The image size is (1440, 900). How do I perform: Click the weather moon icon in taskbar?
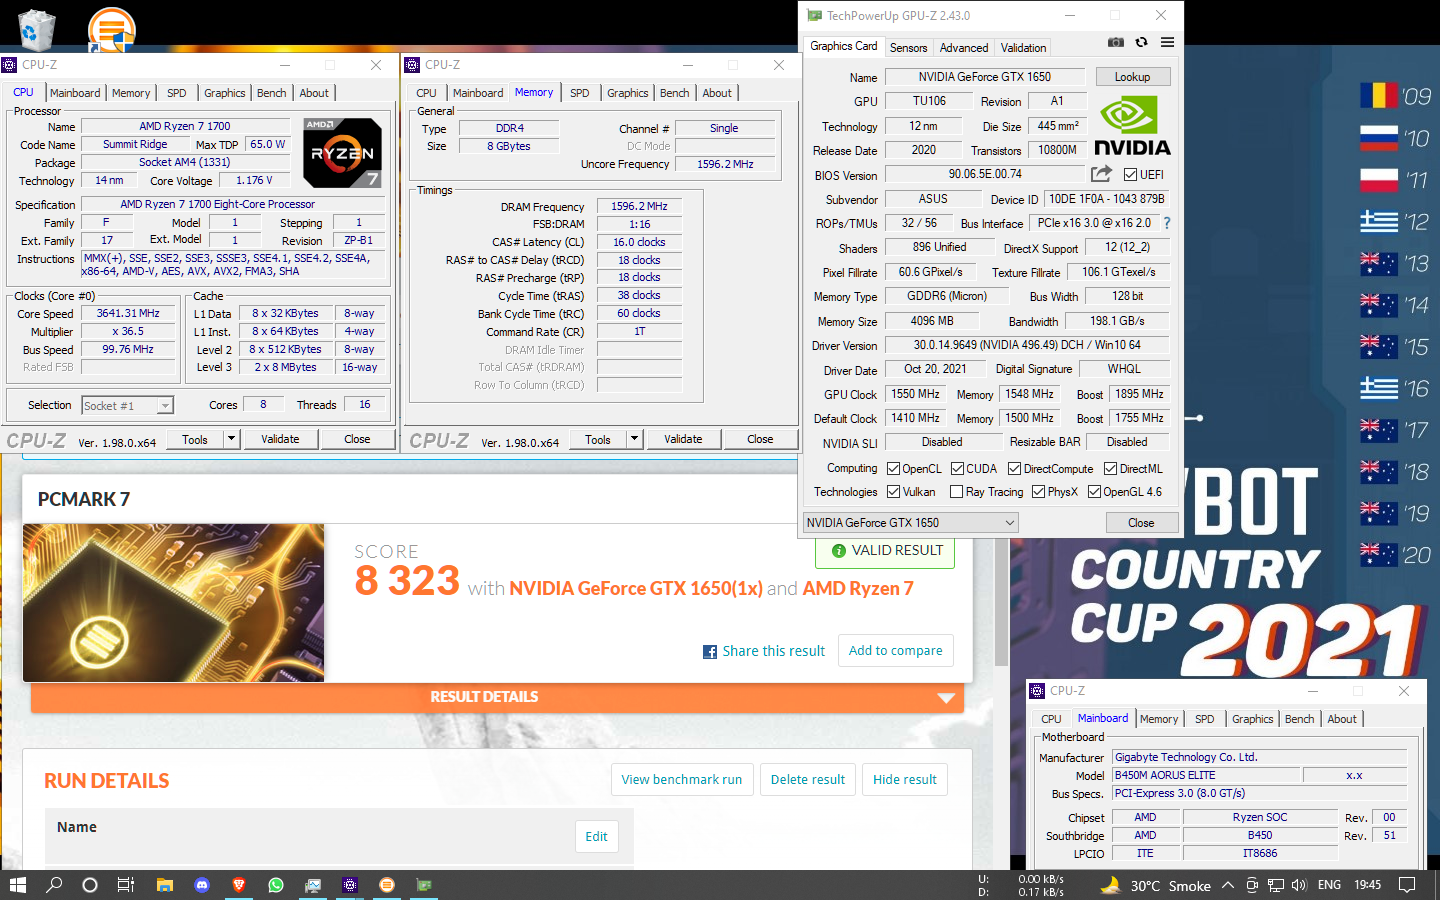(1110, 885)
